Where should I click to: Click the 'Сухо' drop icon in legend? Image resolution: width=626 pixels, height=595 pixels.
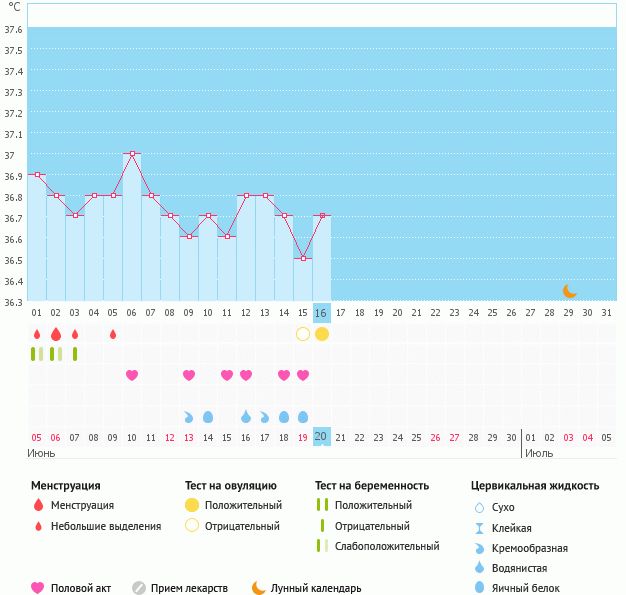tap(479, 507)
